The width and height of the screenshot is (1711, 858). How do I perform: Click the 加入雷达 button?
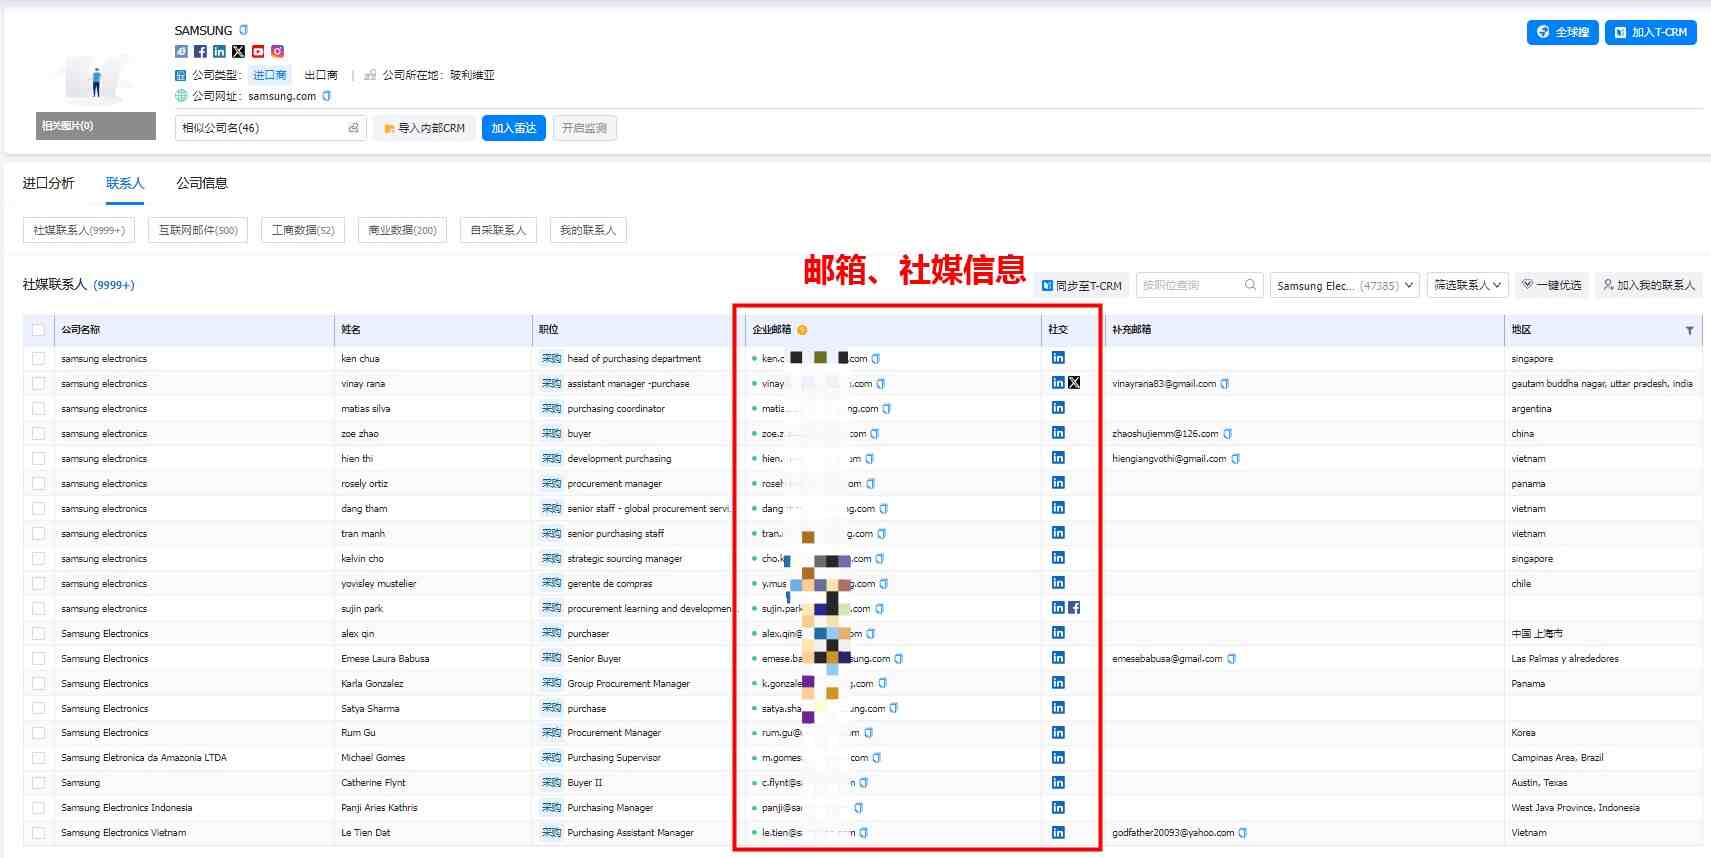(514, 128)
